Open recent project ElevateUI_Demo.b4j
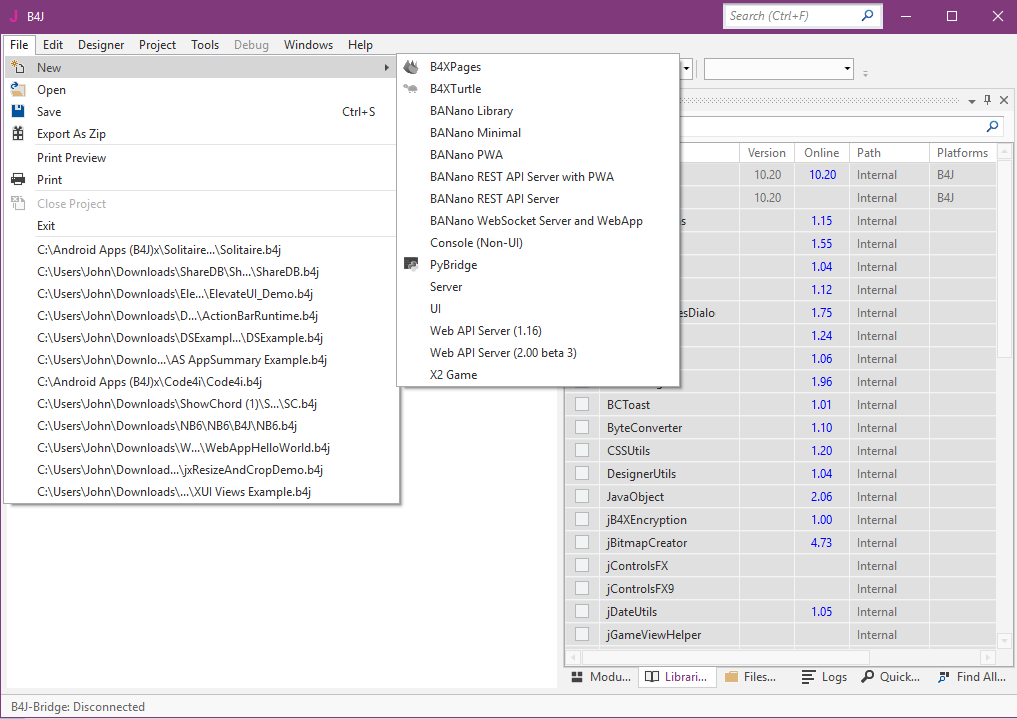This screenshot has width=1017, height=719. click(x=201, y=294)
